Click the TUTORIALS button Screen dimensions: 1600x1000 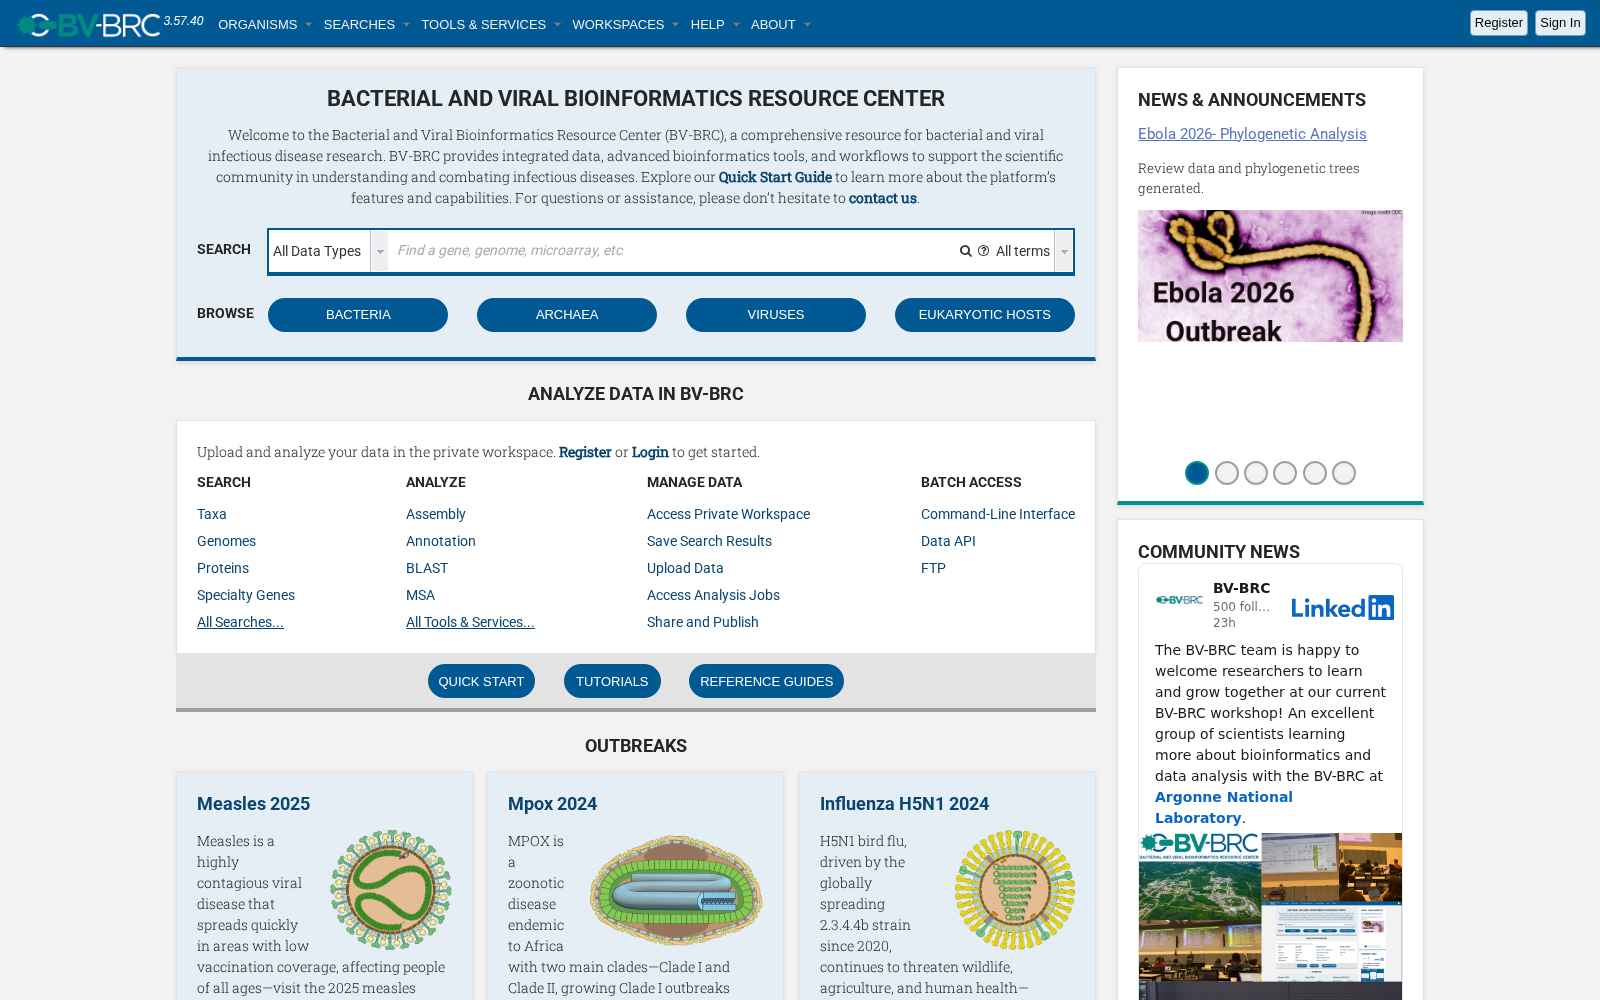point(612,681)
